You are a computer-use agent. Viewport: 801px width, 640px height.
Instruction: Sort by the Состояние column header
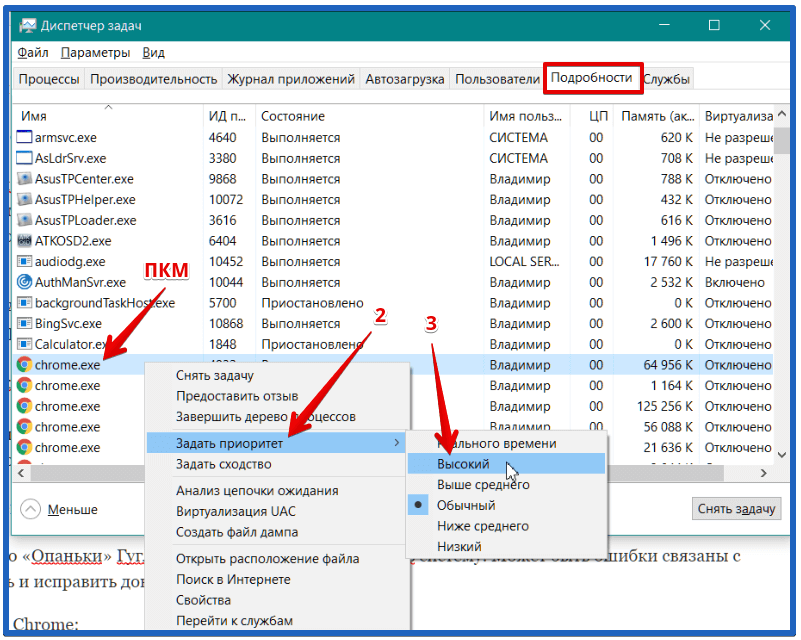tap(369, 116)
